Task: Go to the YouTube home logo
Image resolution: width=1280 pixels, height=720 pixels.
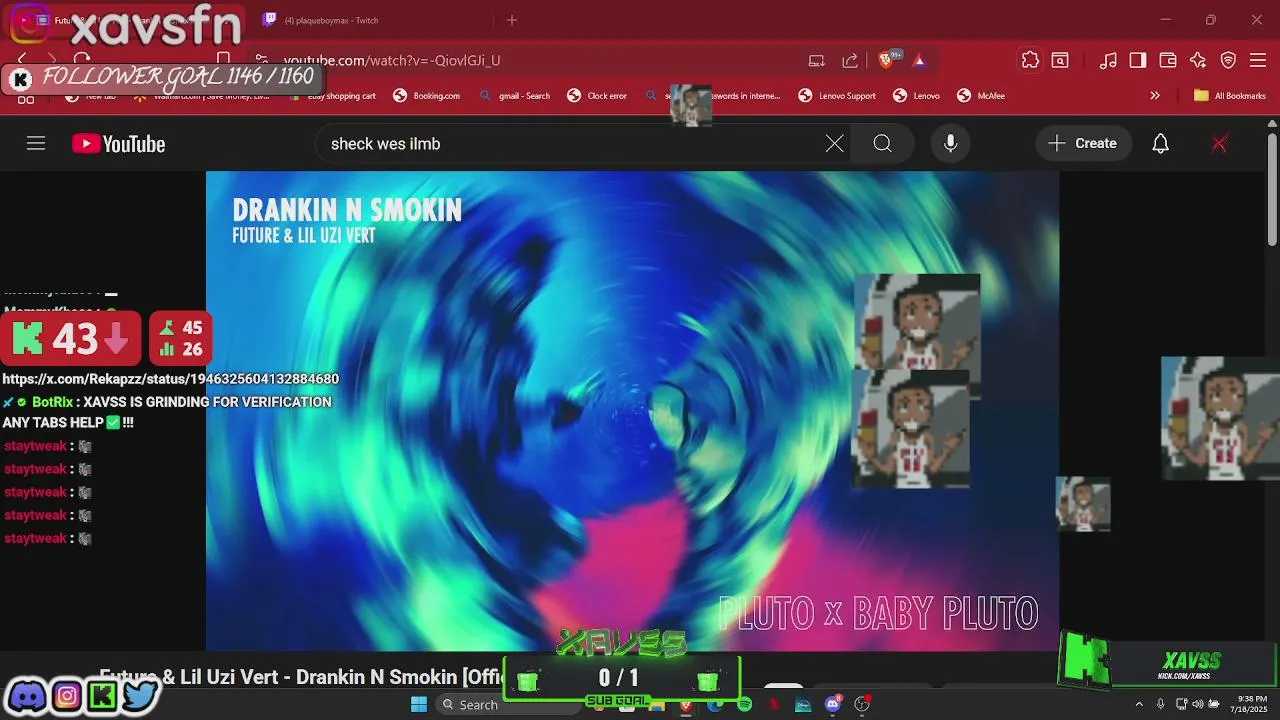Action: [118, 144]
